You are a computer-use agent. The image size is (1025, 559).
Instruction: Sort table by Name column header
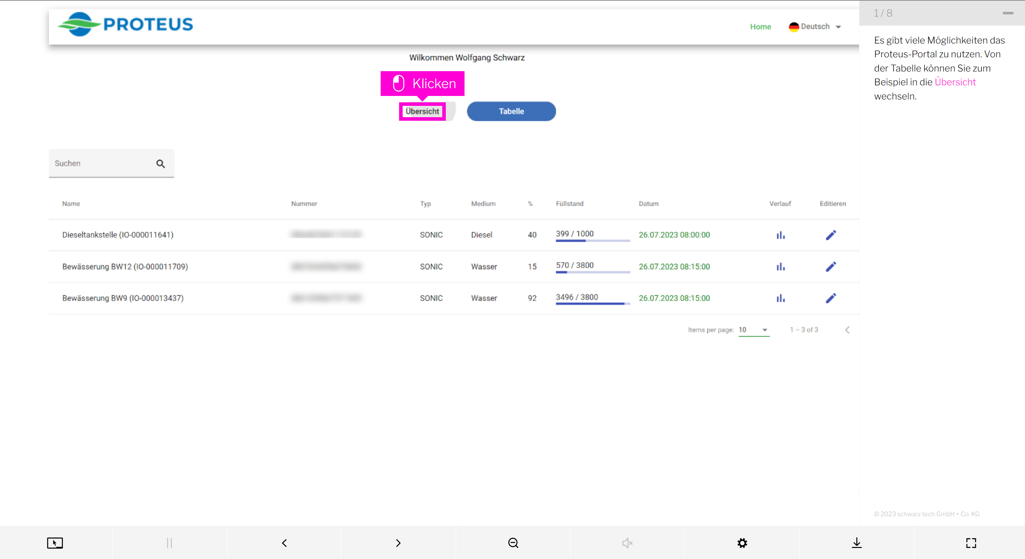coord(71,204)
